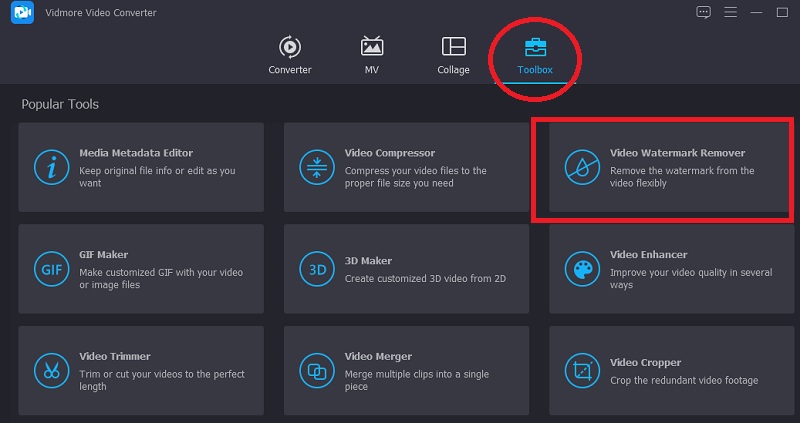The image size is (800, 423).
Task: Select the Video Watermark Remover droplet icon
Action: click(581, 168)
